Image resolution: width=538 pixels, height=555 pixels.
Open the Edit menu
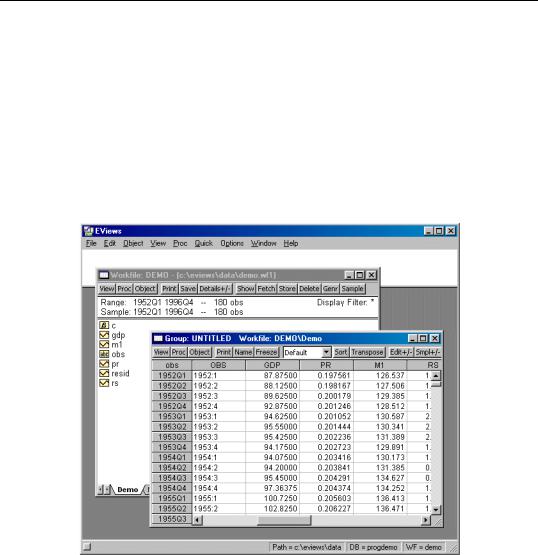pos(110,244)
